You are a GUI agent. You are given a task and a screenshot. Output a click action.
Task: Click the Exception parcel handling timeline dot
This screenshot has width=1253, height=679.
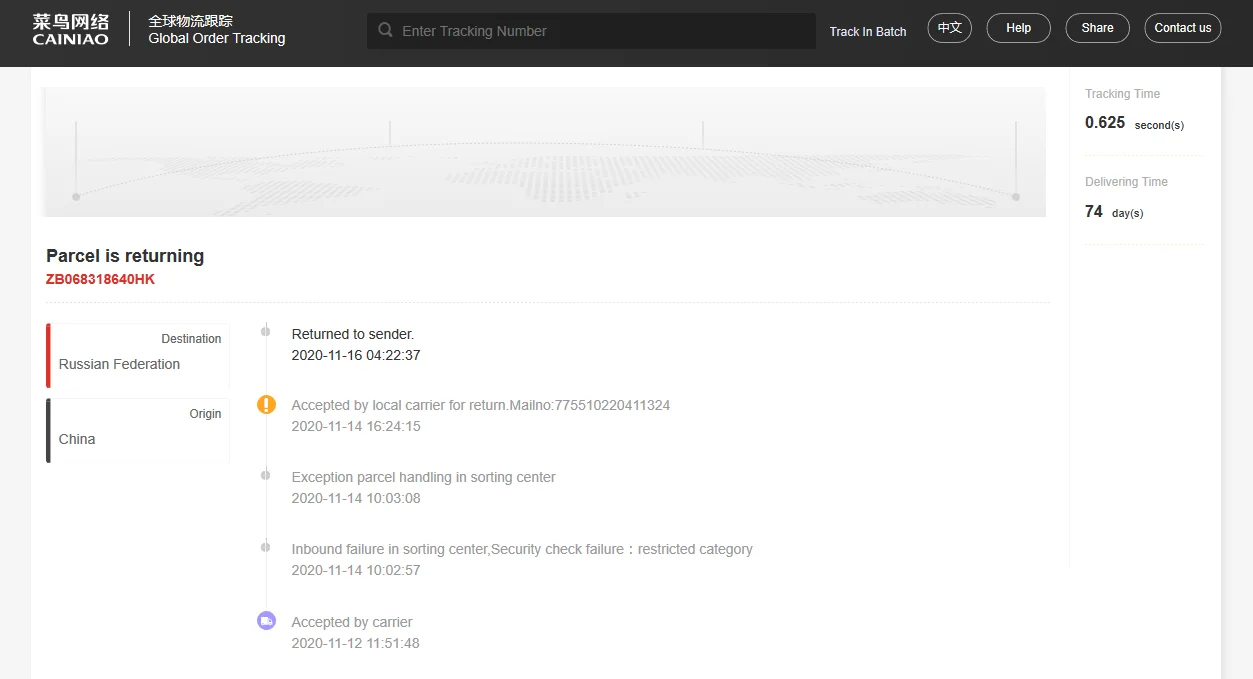pos(265,475)
